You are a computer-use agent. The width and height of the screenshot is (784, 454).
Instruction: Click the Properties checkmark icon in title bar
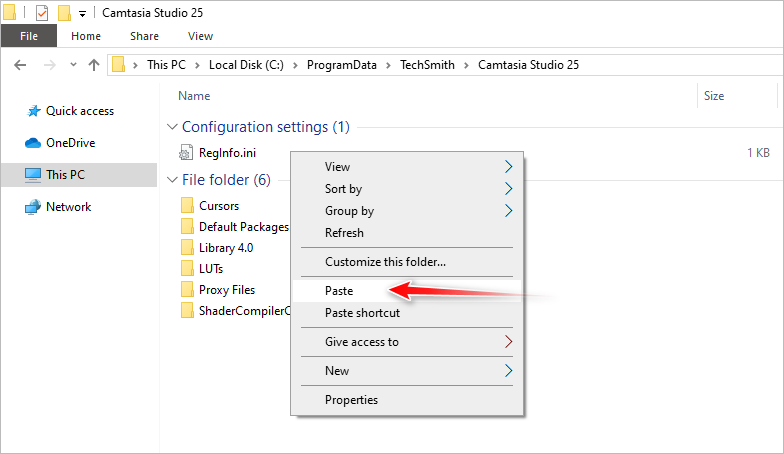click(41, 13)
